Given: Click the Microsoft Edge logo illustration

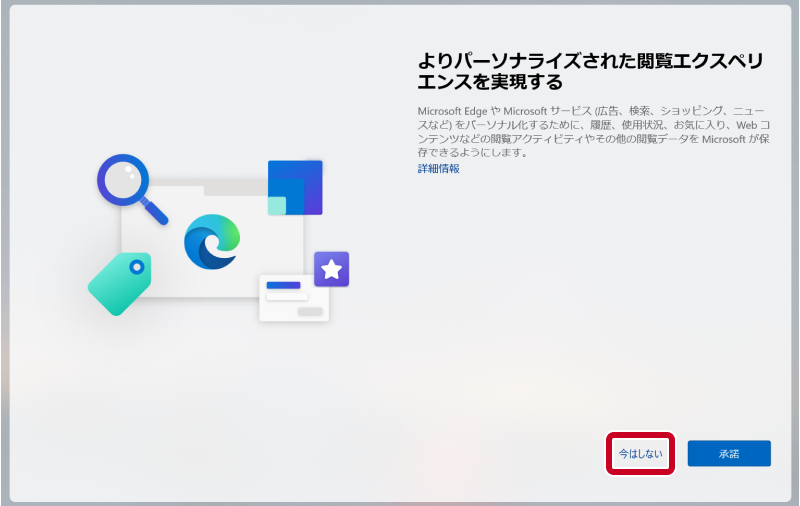Looking at the screenshot, I should click(212, 242).
